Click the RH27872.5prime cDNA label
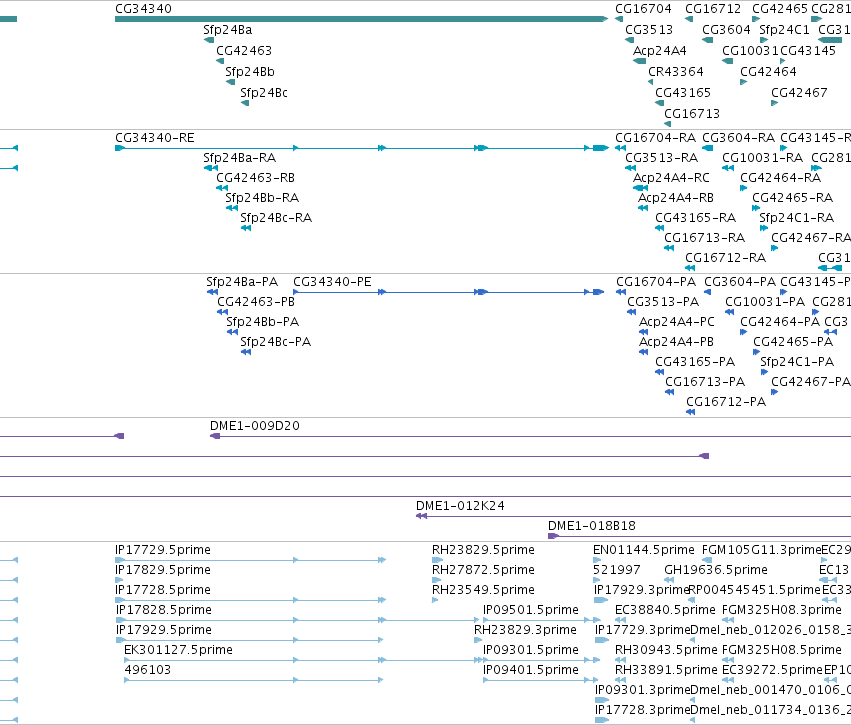Viewport: 851px width, 725px height. click(483, 570)
